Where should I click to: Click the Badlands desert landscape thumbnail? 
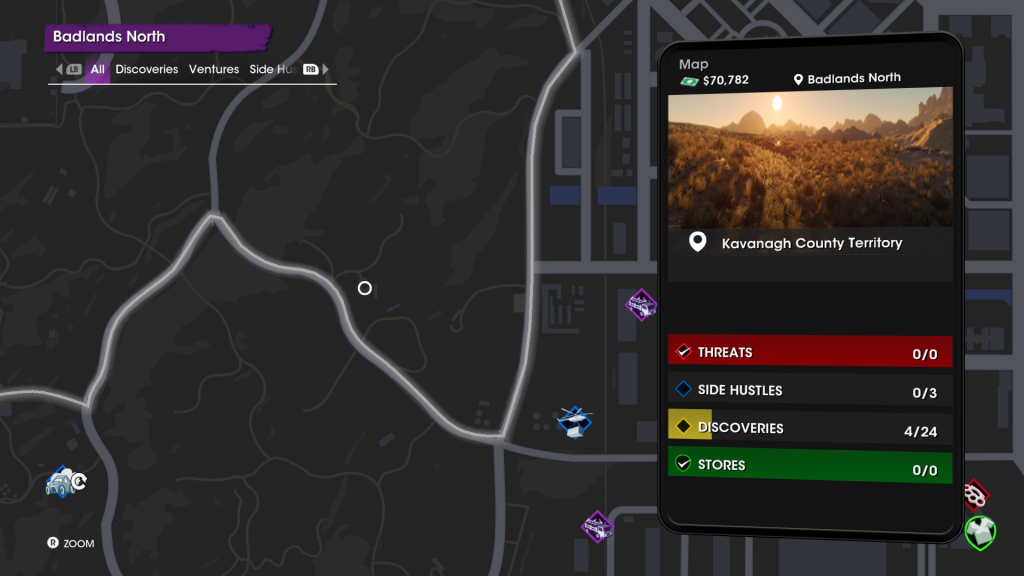click(810, 157)
